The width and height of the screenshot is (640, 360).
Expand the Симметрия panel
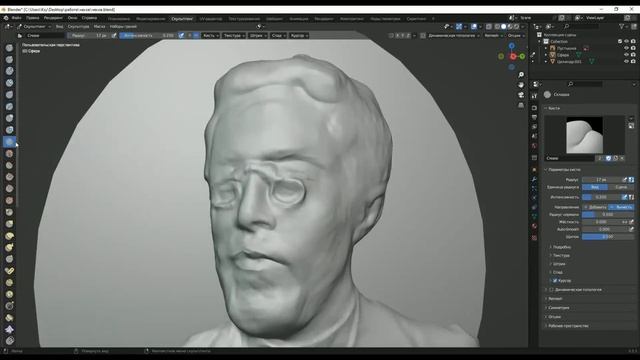[x=559, y=308]
